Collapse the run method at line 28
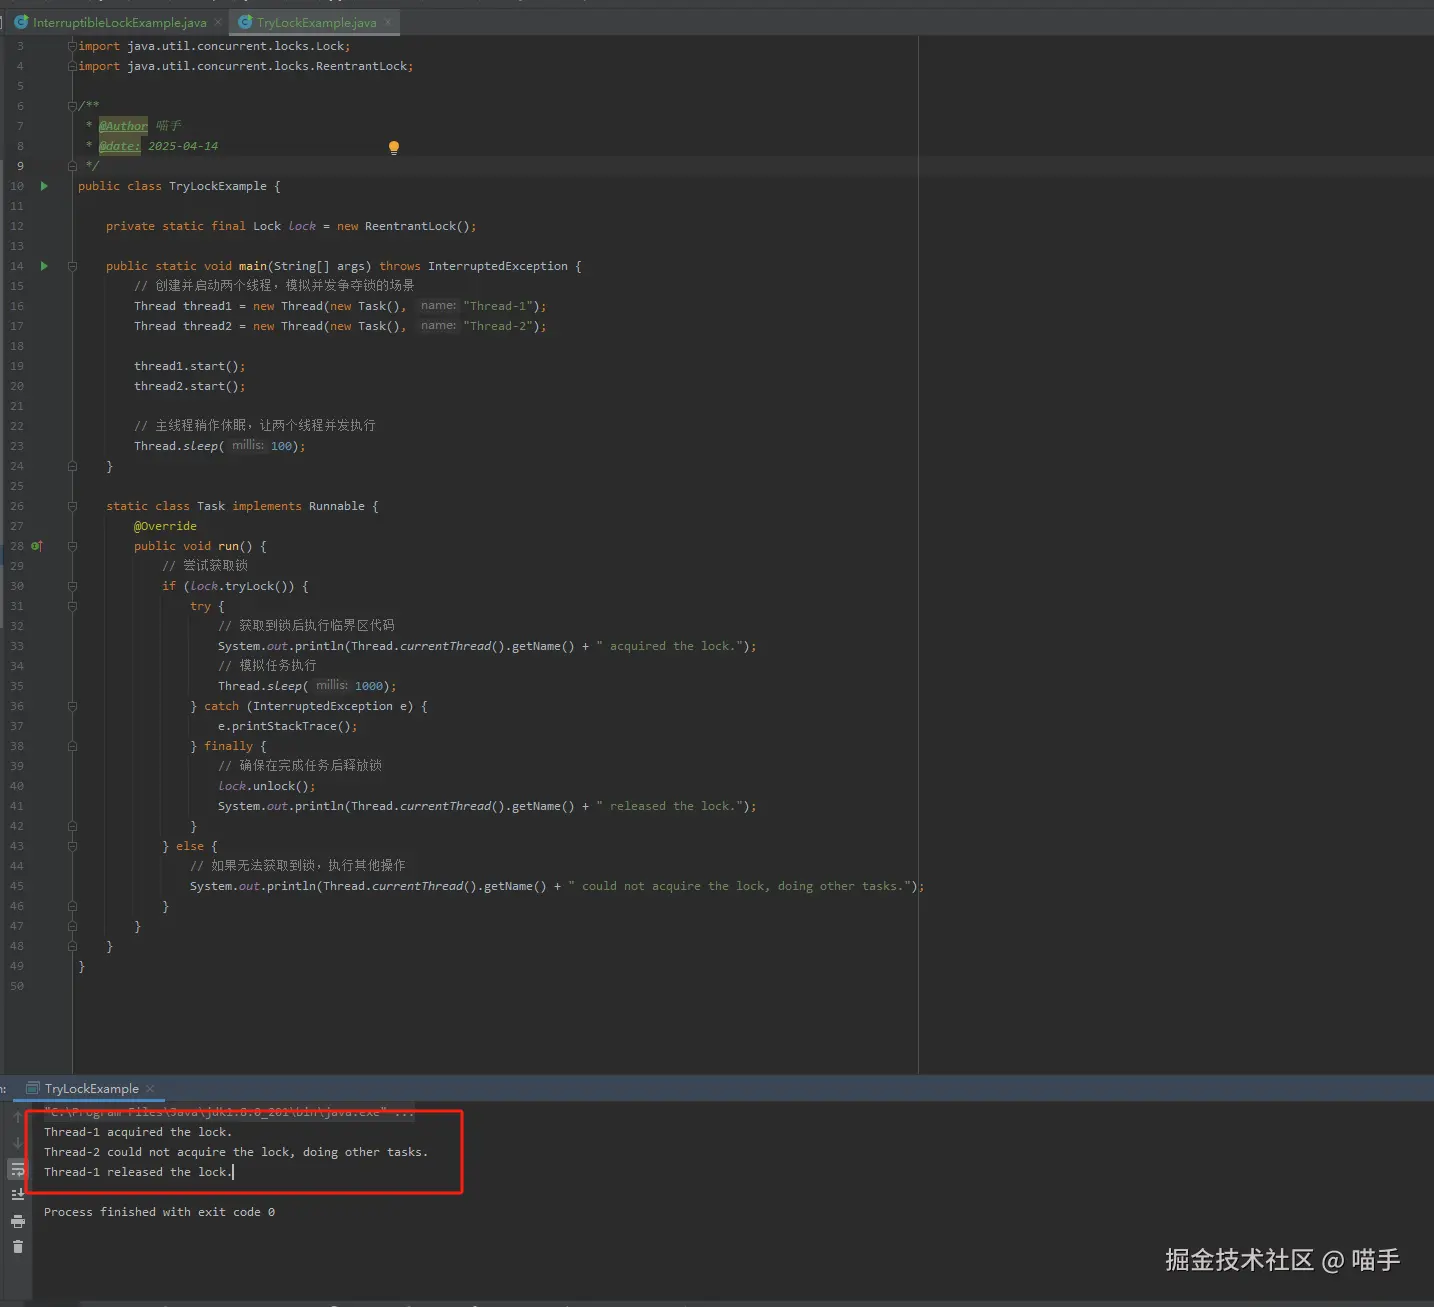The height and width of the screenshot is (1307, 1434). [72, 546]
